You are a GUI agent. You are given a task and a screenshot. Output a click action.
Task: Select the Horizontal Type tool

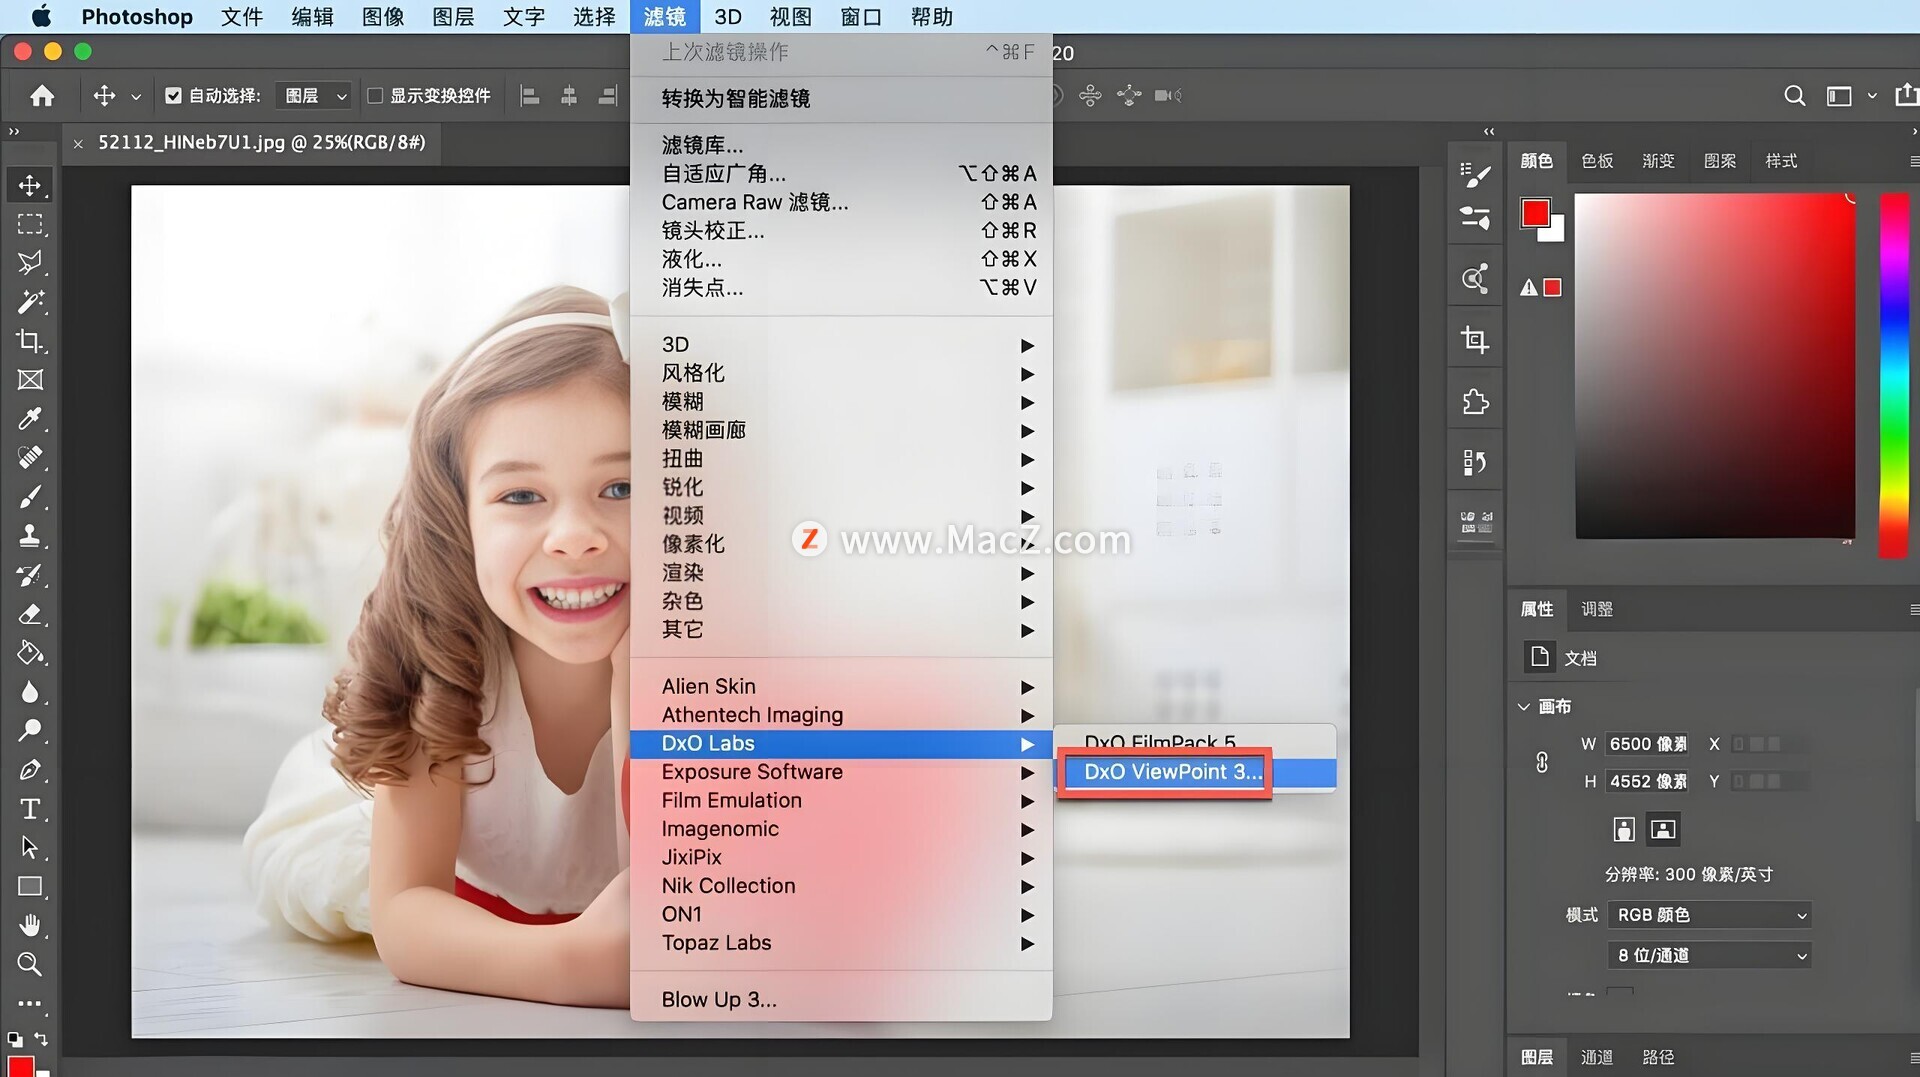click(30, 809)
